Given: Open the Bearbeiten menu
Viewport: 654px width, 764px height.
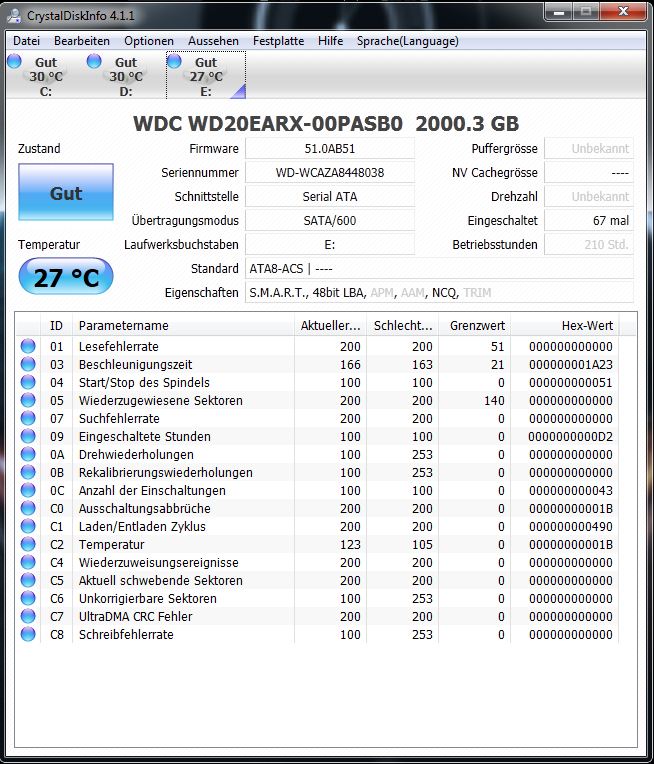Looking at the screenshot, I should [82, 41].
